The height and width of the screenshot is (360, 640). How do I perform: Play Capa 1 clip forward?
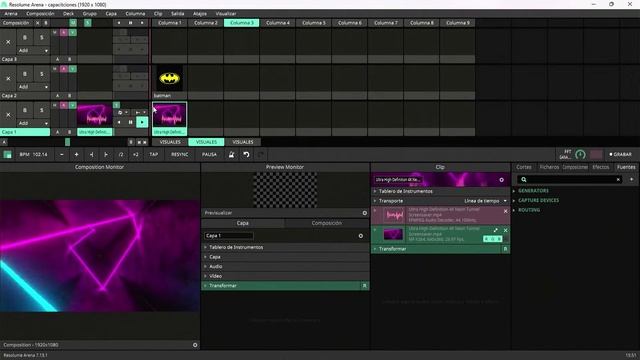tap(142, 122)
